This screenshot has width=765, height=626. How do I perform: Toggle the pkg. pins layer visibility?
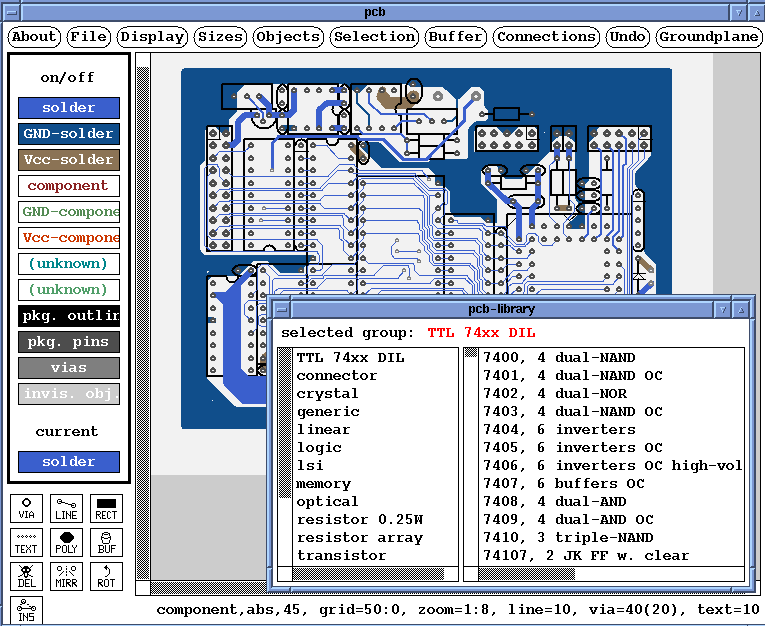69,342
